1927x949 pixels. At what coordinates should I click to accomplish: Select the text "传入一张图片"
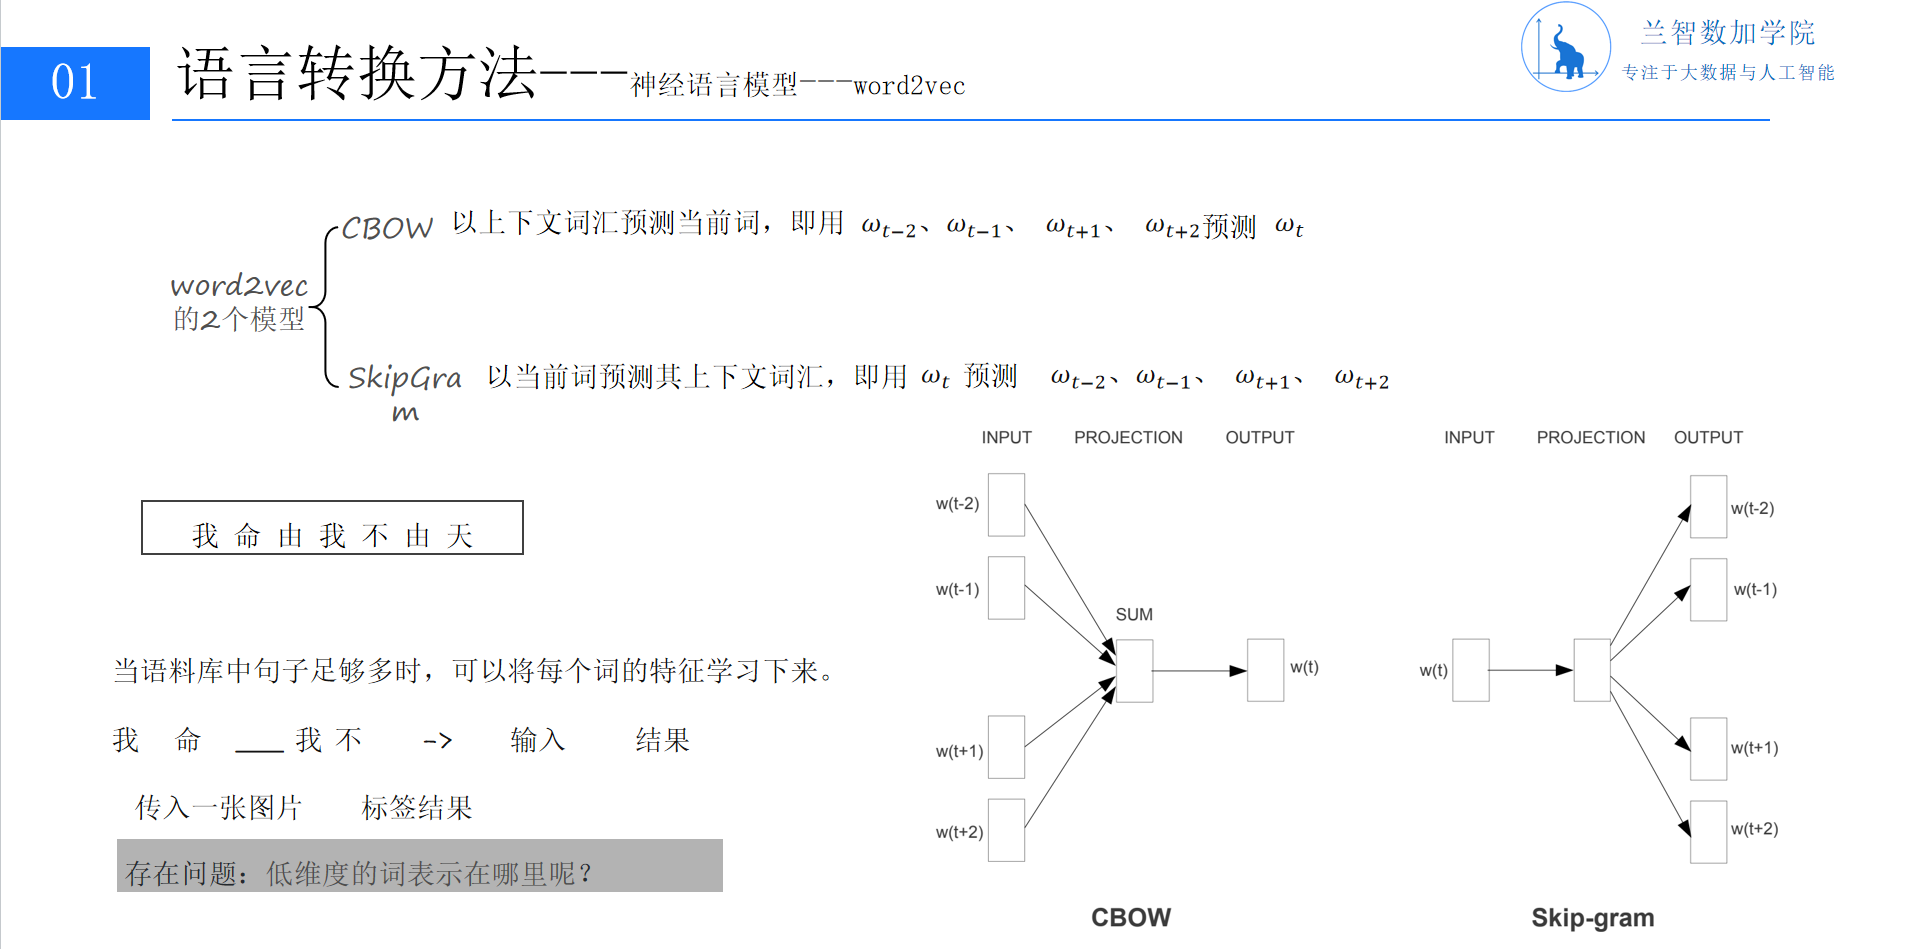pyautogui.click(x=219, y=807)
